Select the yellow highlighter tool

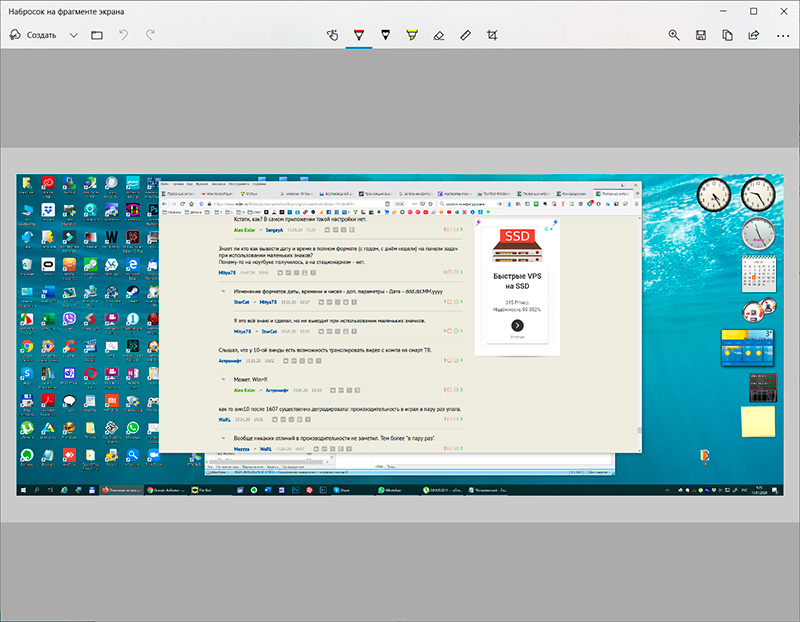[412, 35]
